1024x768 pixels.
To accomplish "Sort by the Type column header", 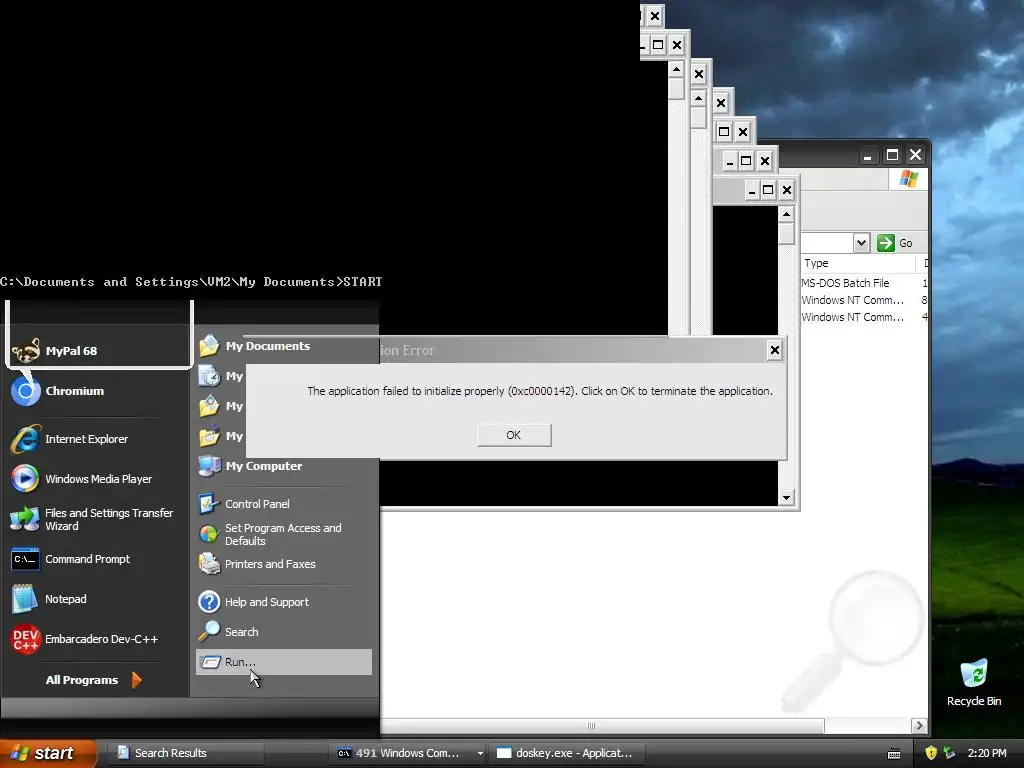I will (x=858, y=263).
